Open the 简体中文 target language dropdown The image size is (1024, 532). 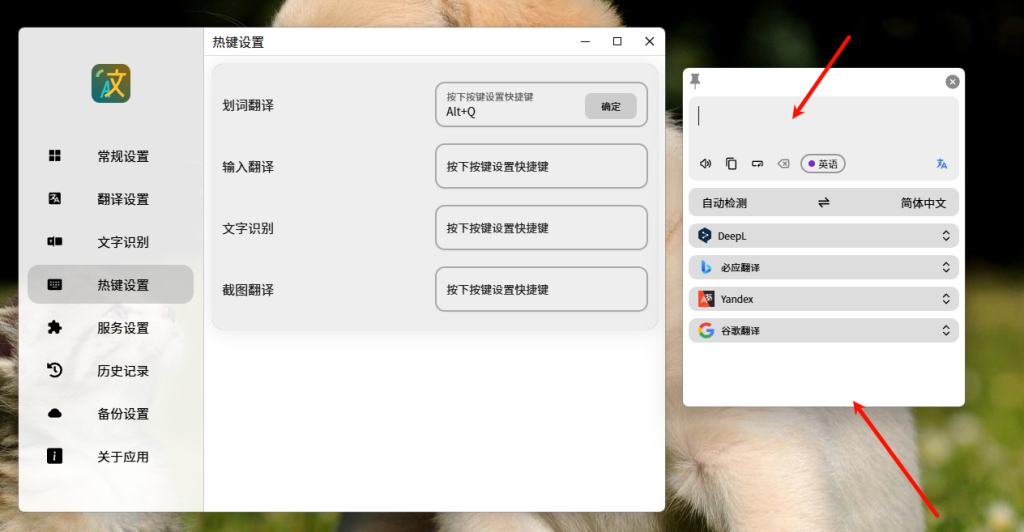click(x=923, y=203)
